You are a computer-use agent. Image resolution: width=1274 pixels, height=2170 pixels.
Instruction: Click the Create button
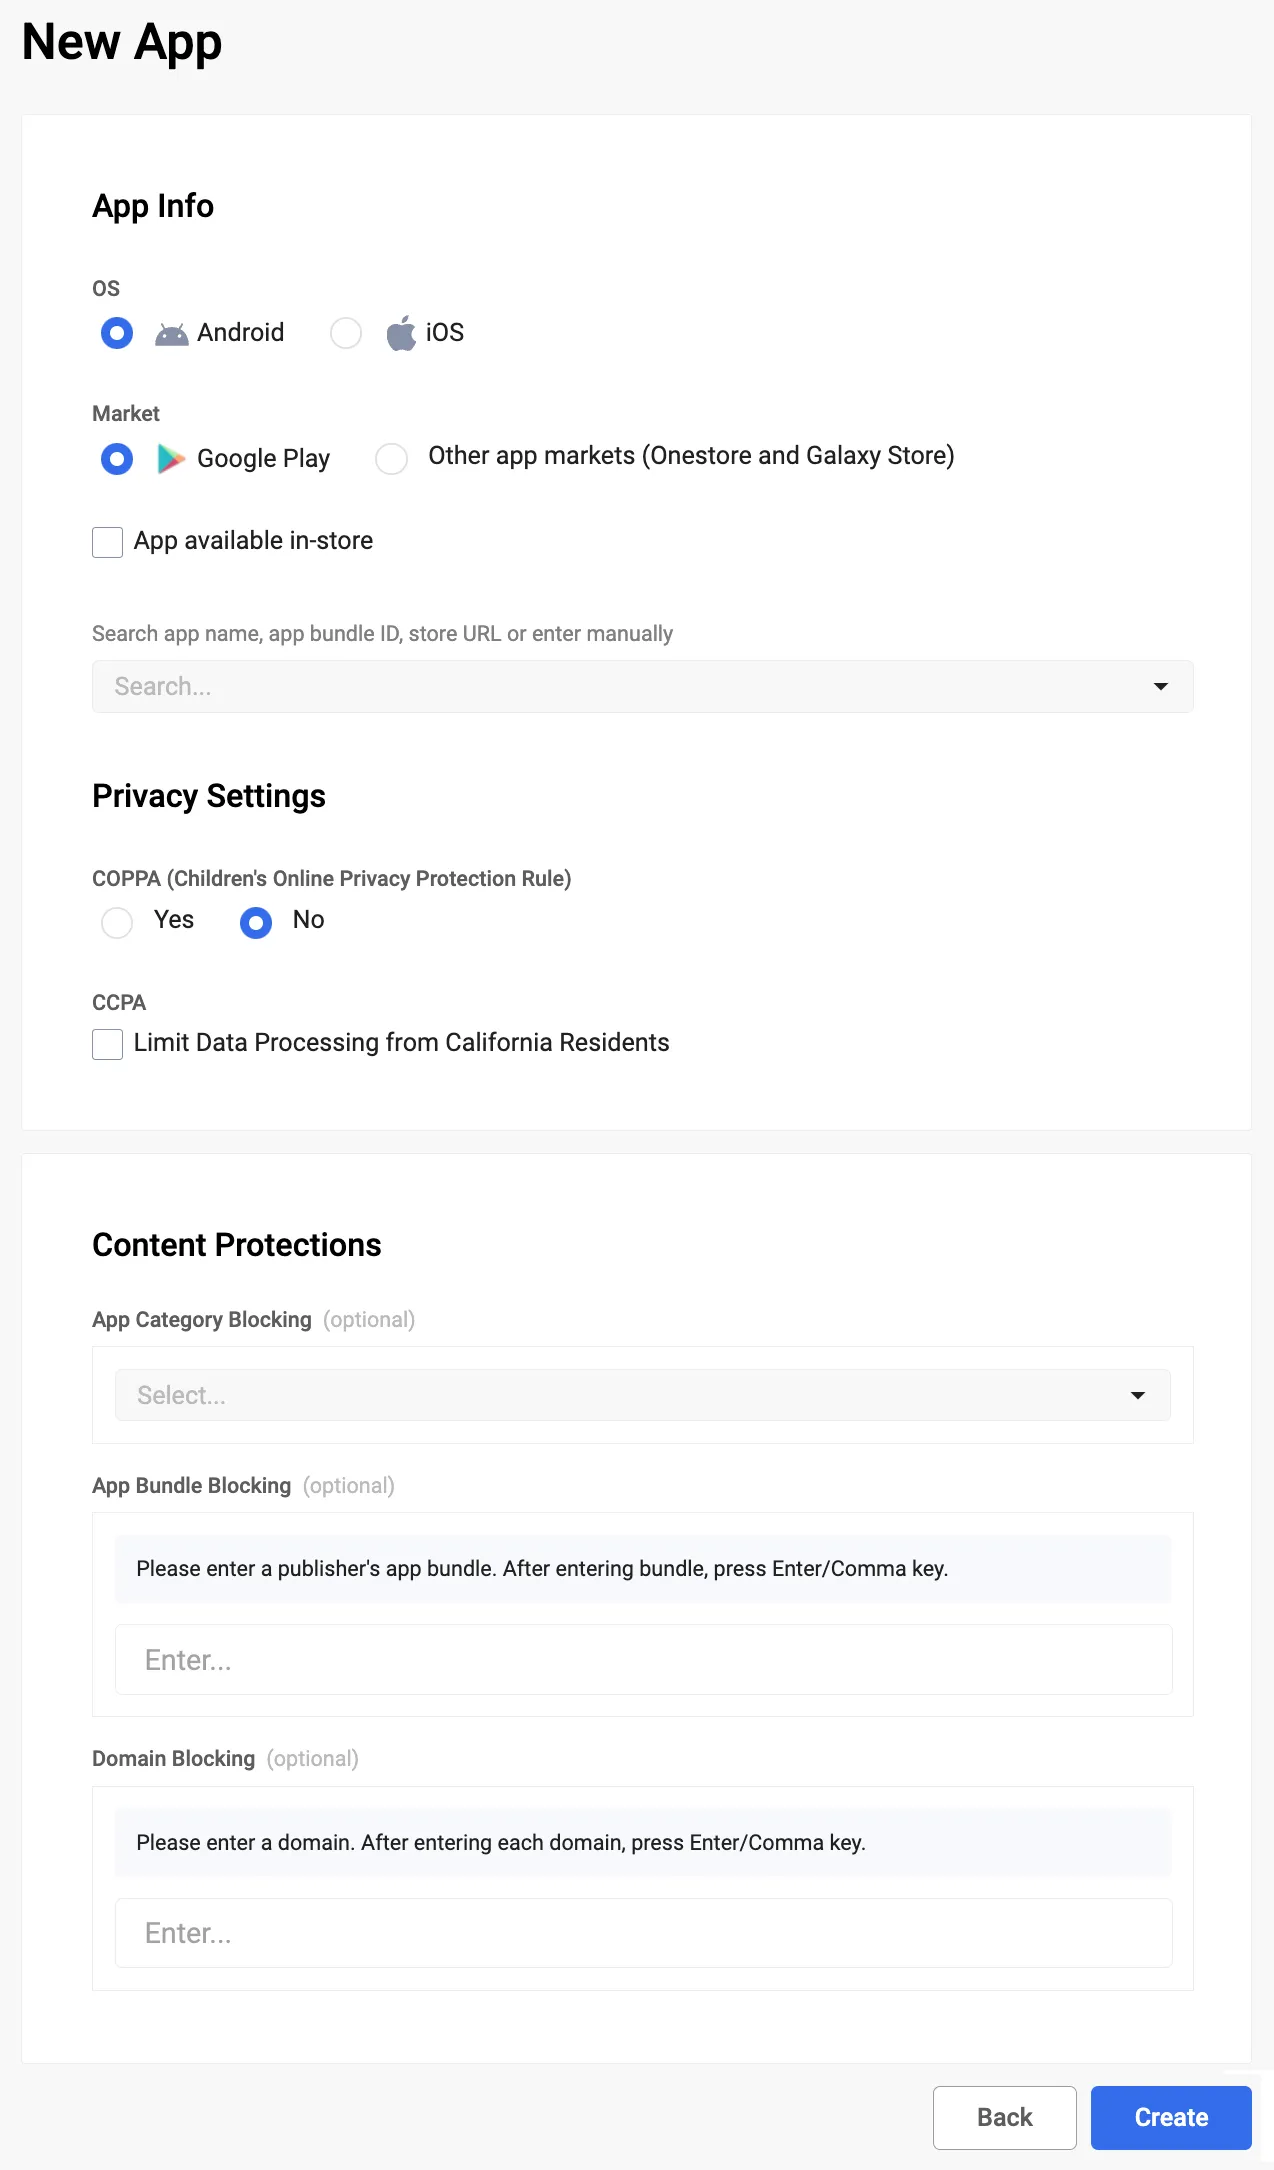click(x=1171, y=2117)
